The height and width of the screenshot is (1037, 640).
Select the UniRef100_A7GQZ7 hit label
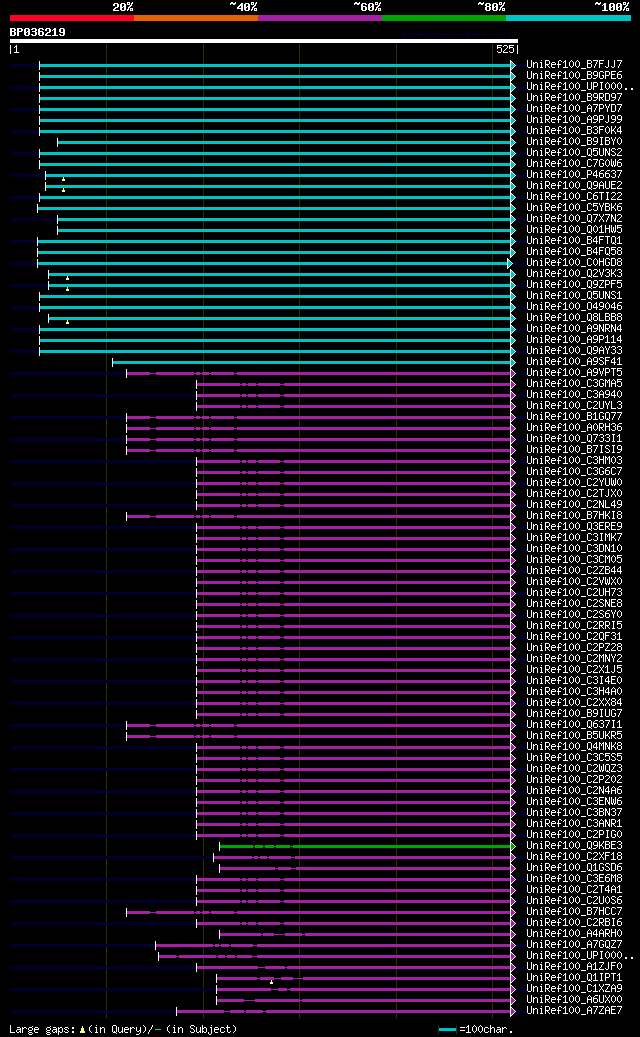(574, 945)
